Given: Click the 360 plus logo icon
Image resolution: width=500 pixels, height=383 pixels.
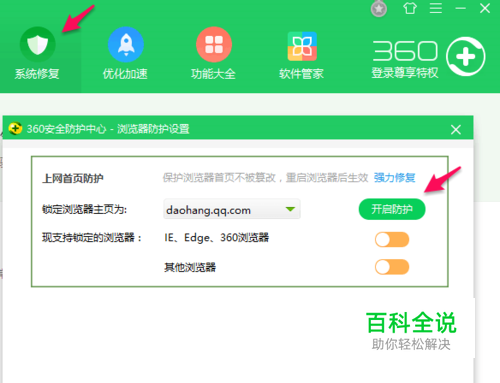Looking at the screenshot, I should click(466, 56).
